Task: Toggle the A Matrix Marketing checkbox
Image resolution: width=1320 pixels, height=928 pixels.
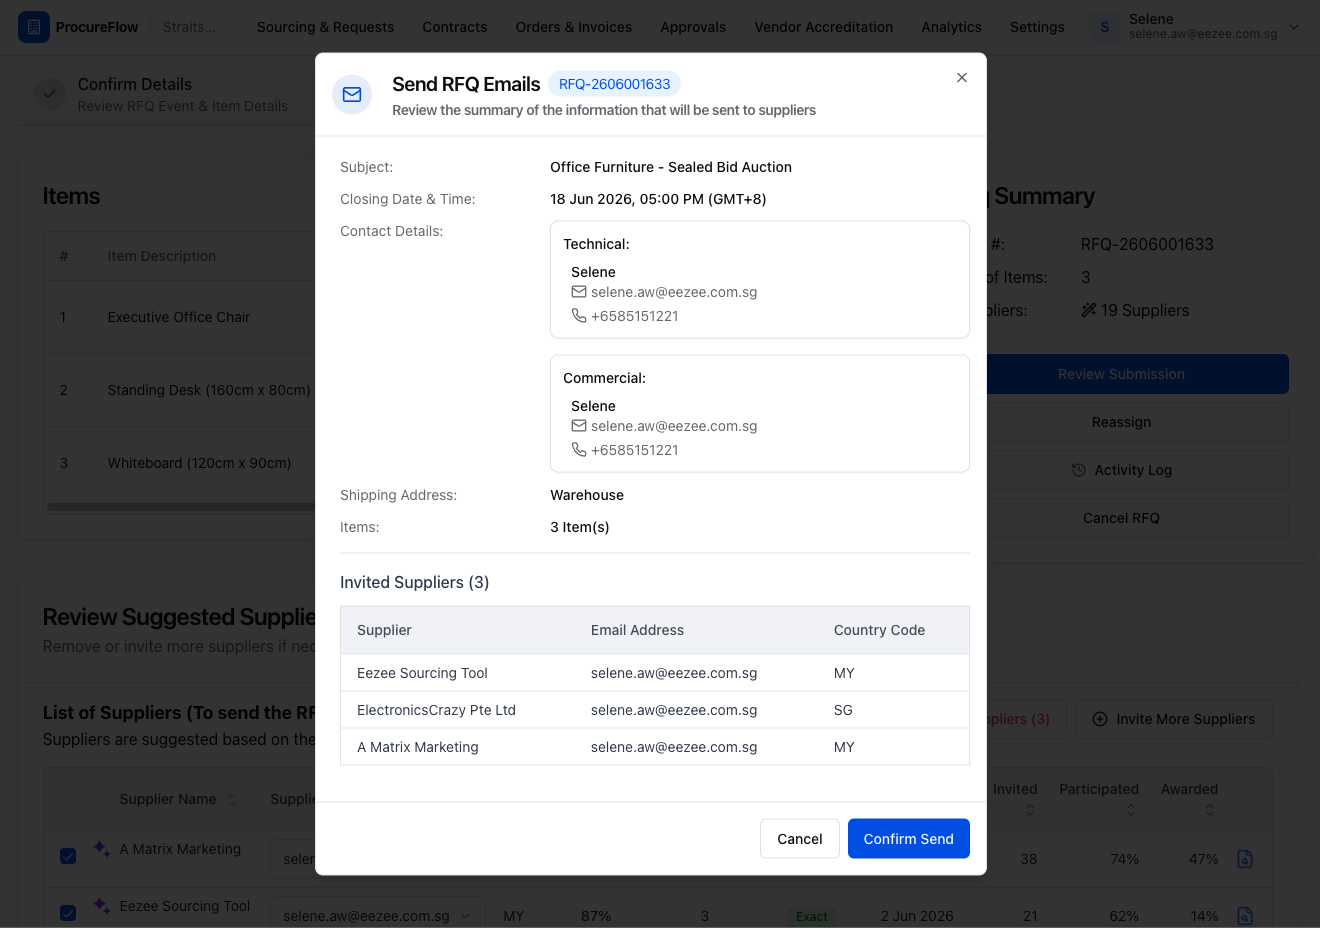Action: pyautogui.click(x=68, y=856)
